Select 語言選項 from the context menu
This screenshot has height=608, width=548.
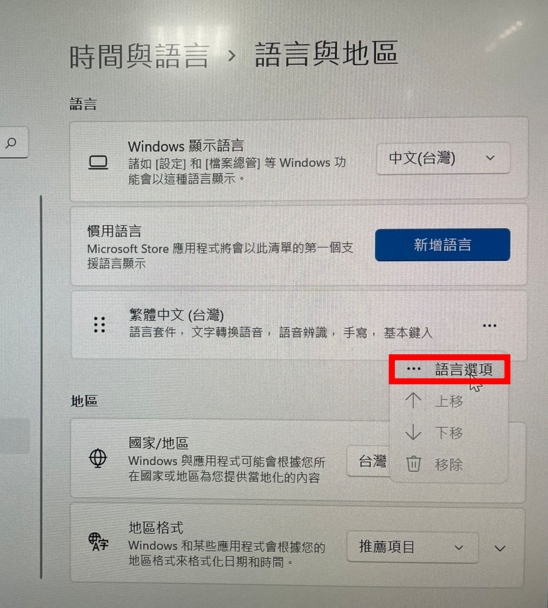449,369
